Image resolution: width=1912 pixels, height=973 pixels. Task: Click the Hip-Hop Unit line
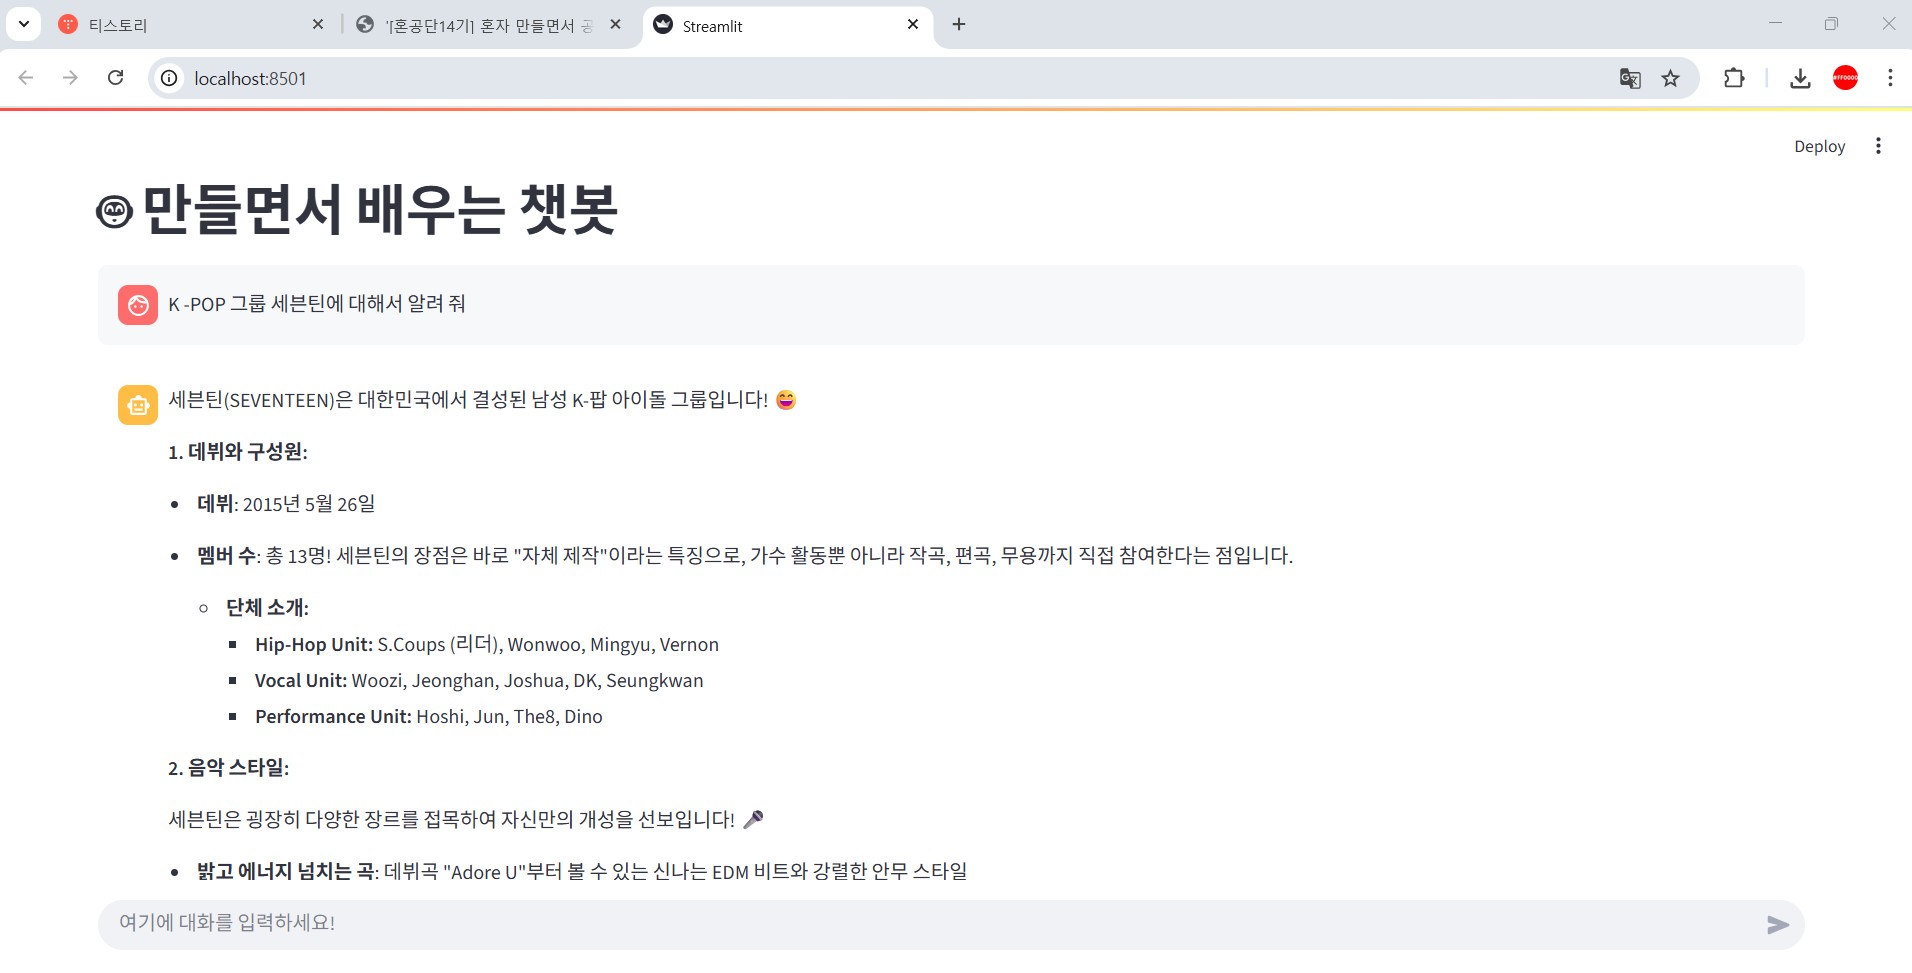pos(487,645)
